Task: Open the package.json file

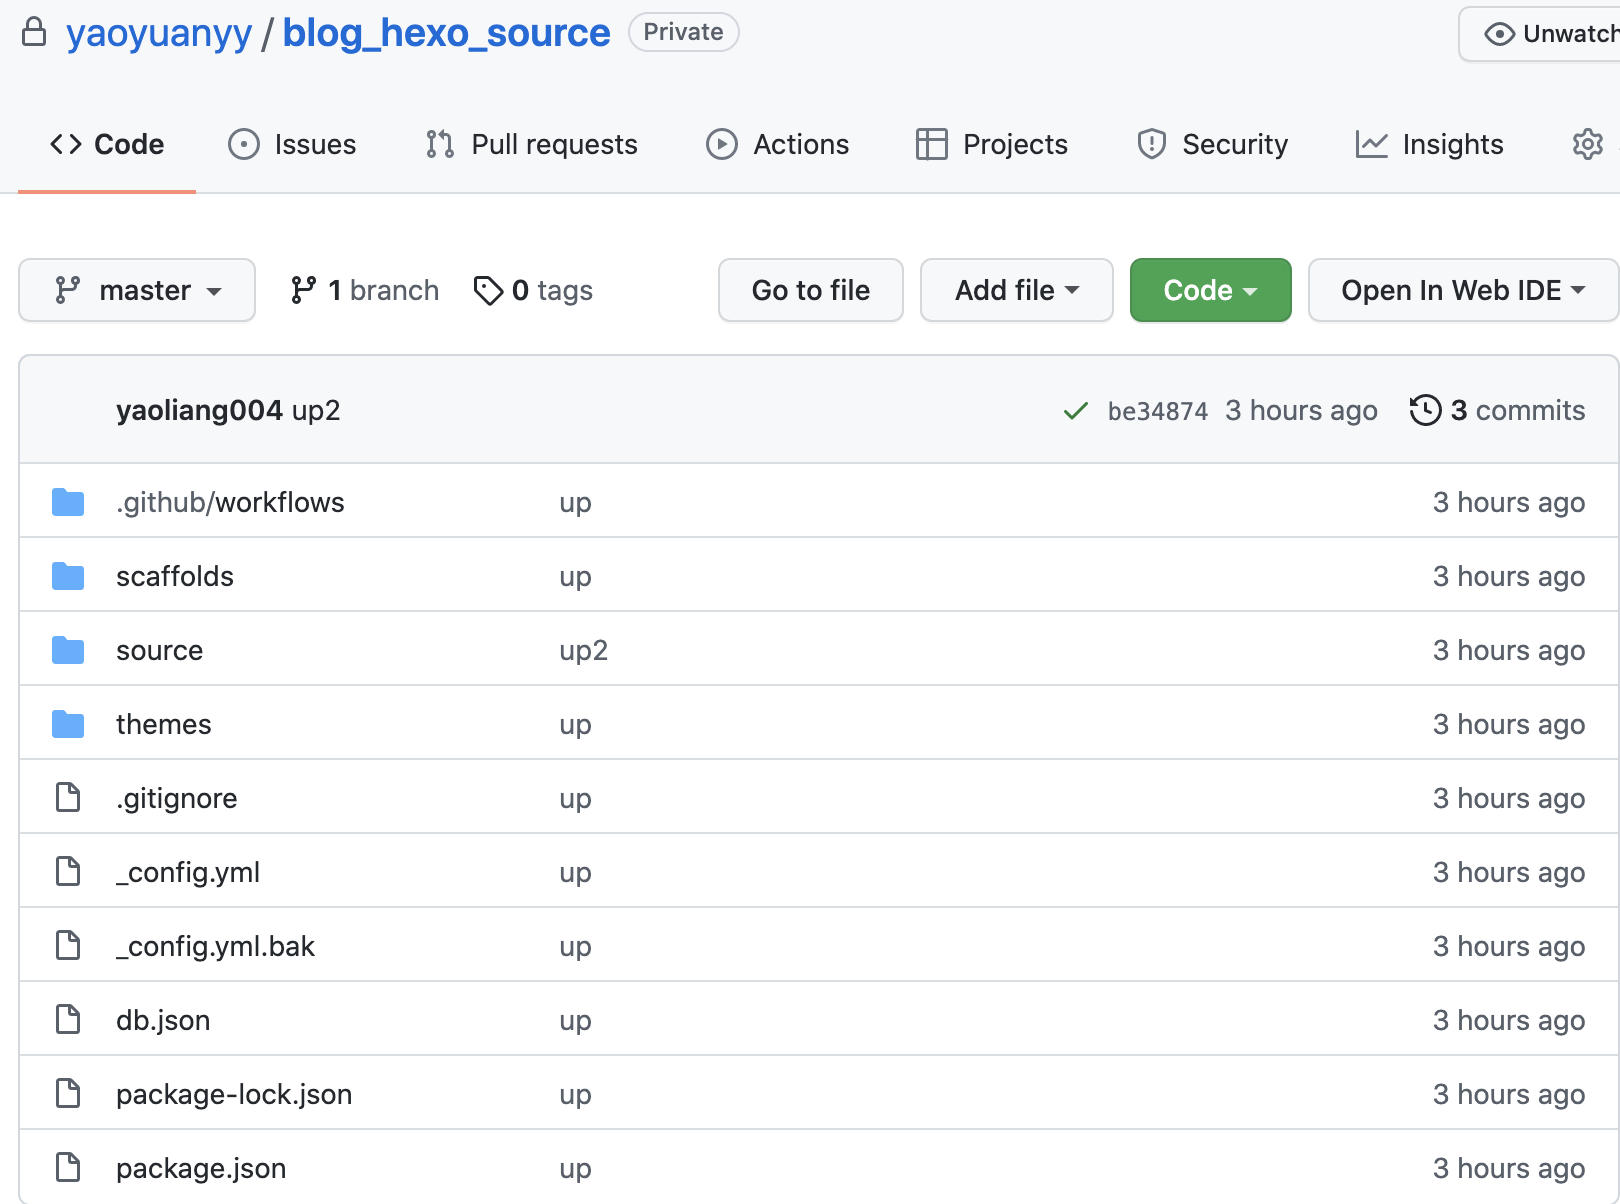Action: [x=201, y=1168]
